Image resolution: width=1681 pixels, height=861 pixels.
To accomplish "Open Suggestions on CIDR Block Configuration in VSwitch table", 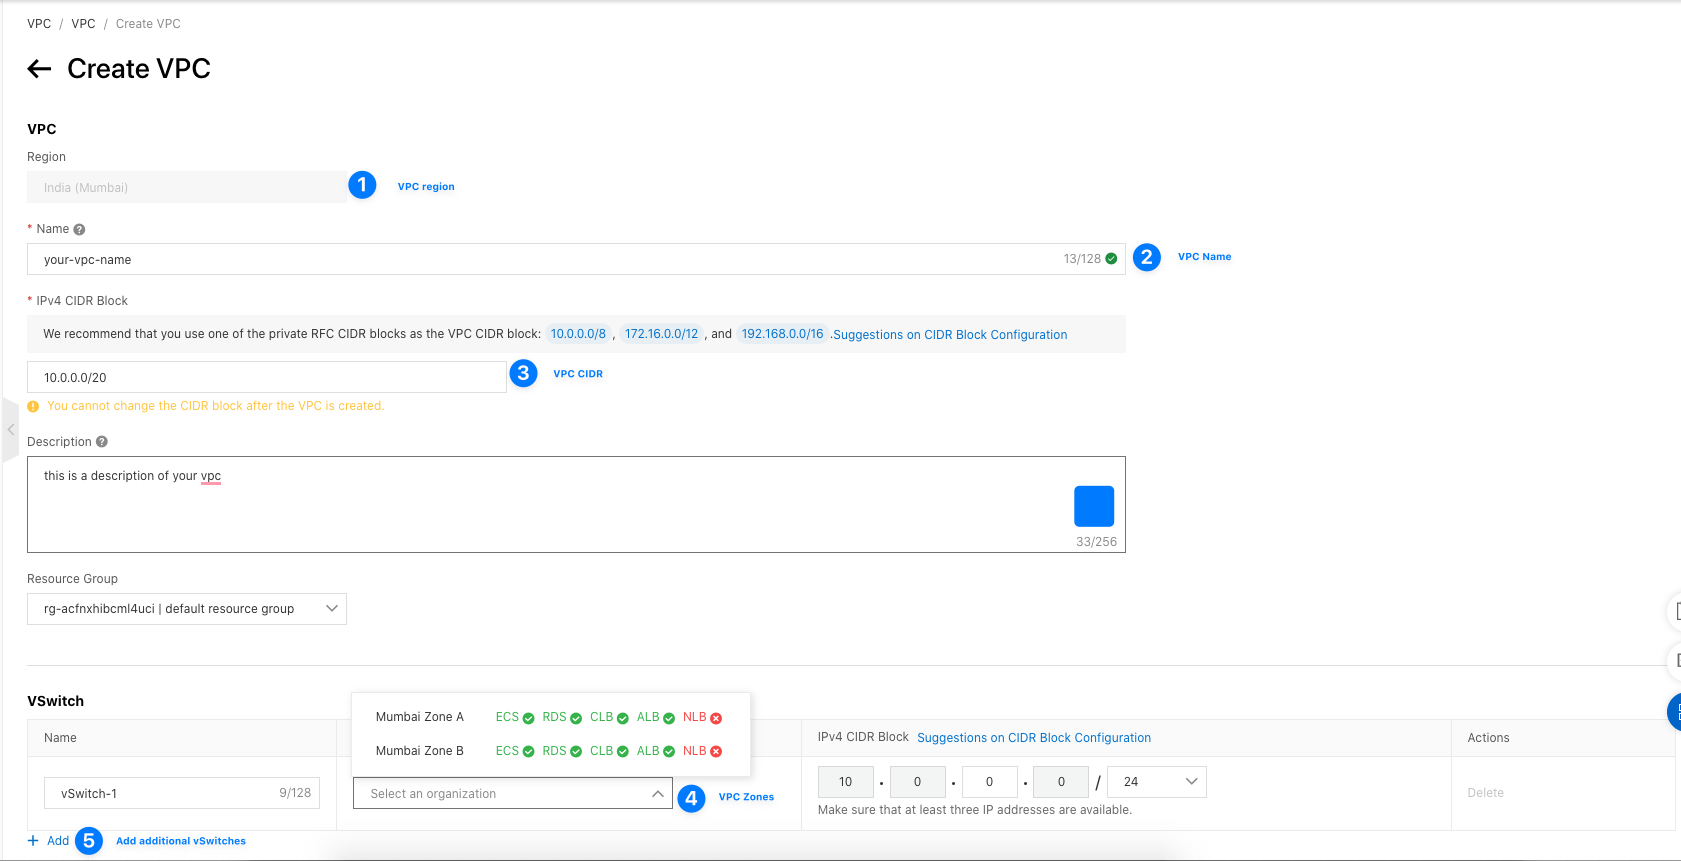I will pos(1033,738).
